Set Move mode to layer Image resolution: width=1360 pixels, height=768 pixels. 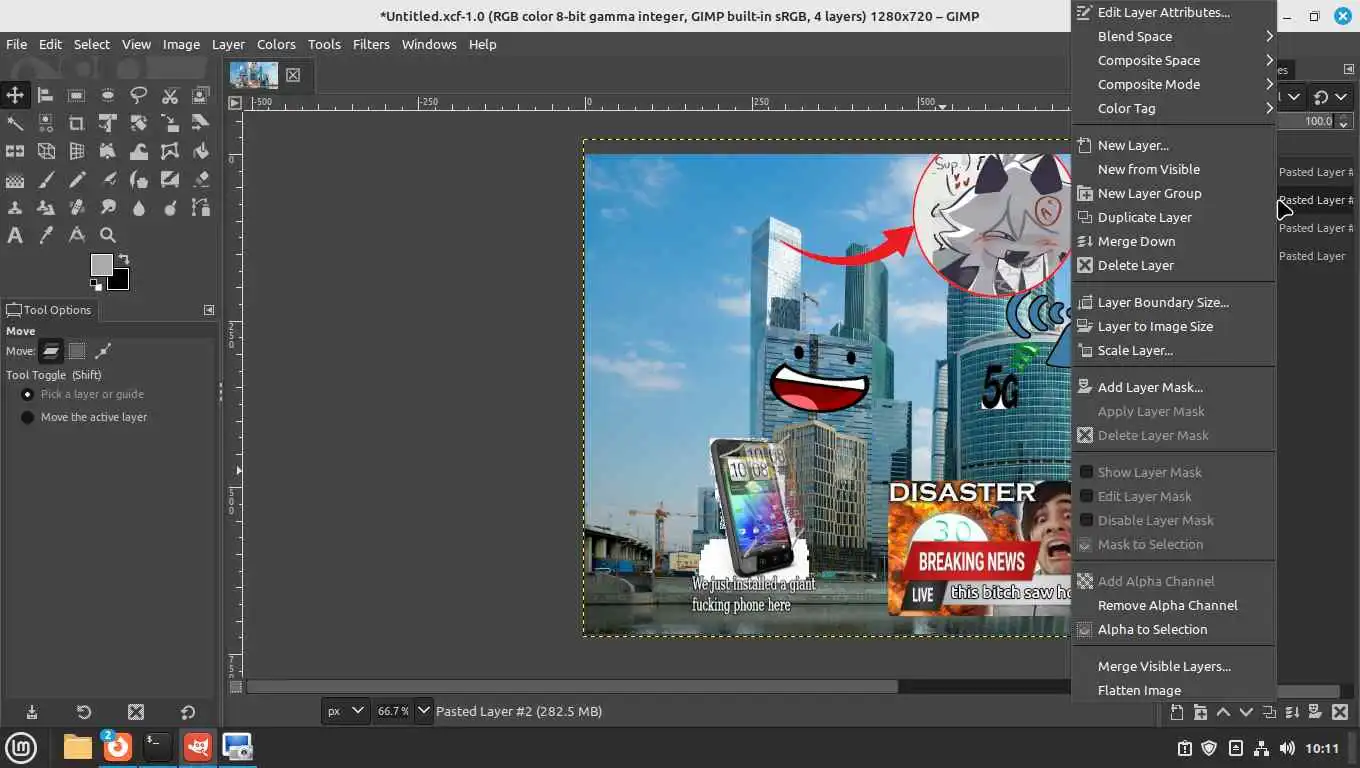[x=51, y=351]
